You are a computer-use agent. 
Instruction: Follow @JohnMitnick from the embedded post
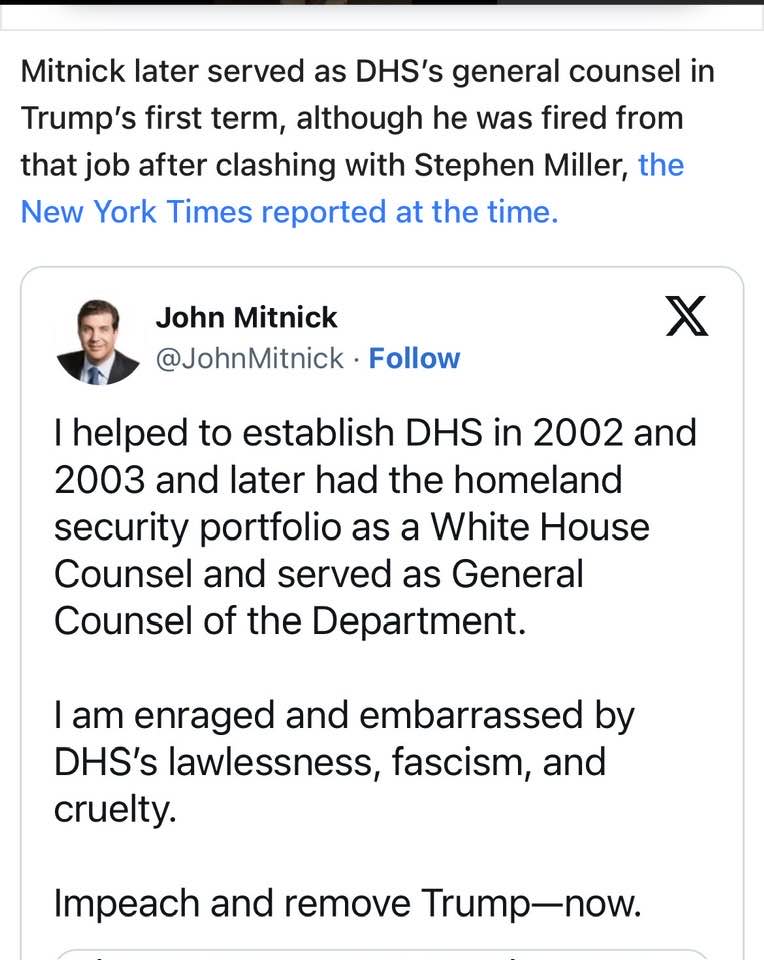[414, 358]
